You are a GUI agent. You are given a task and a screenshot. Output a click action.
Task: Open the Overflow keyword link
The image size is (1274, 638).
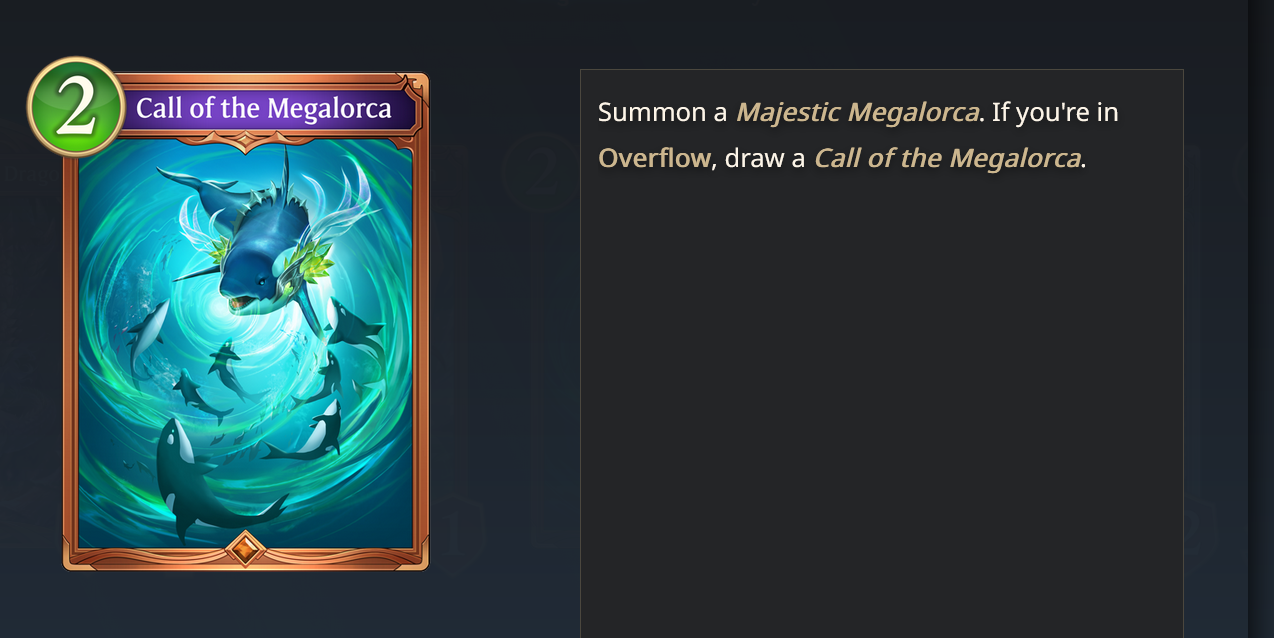[x=654, y=158]
